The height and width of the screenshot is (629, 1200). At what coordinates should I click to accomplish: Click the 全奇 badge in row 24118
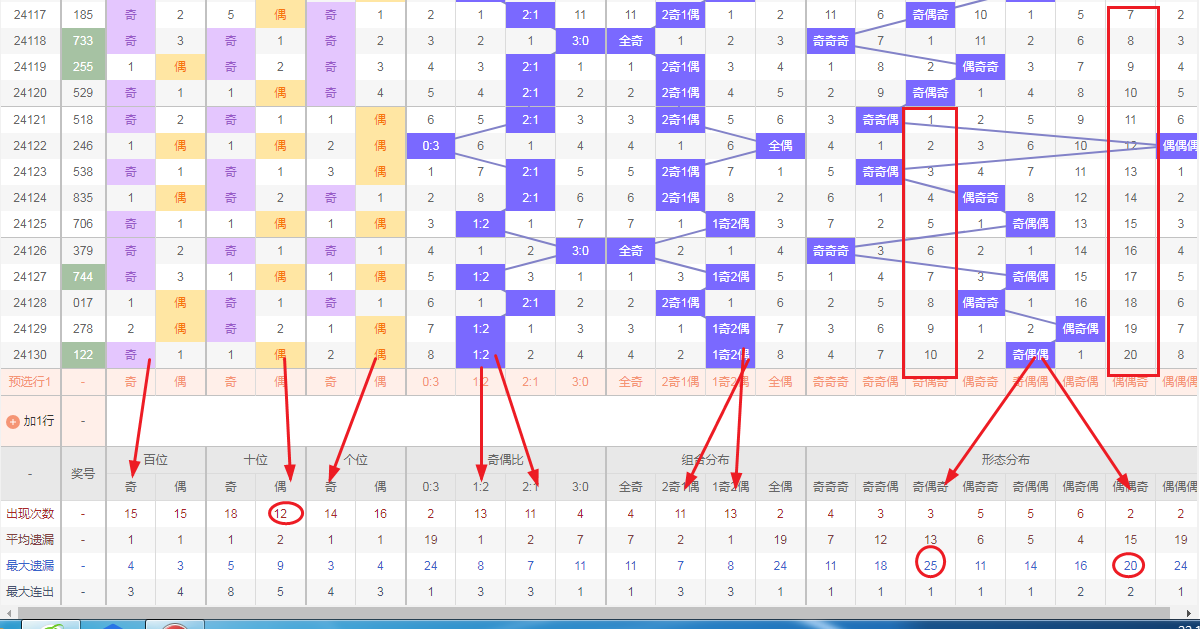[x=630, y=42]
